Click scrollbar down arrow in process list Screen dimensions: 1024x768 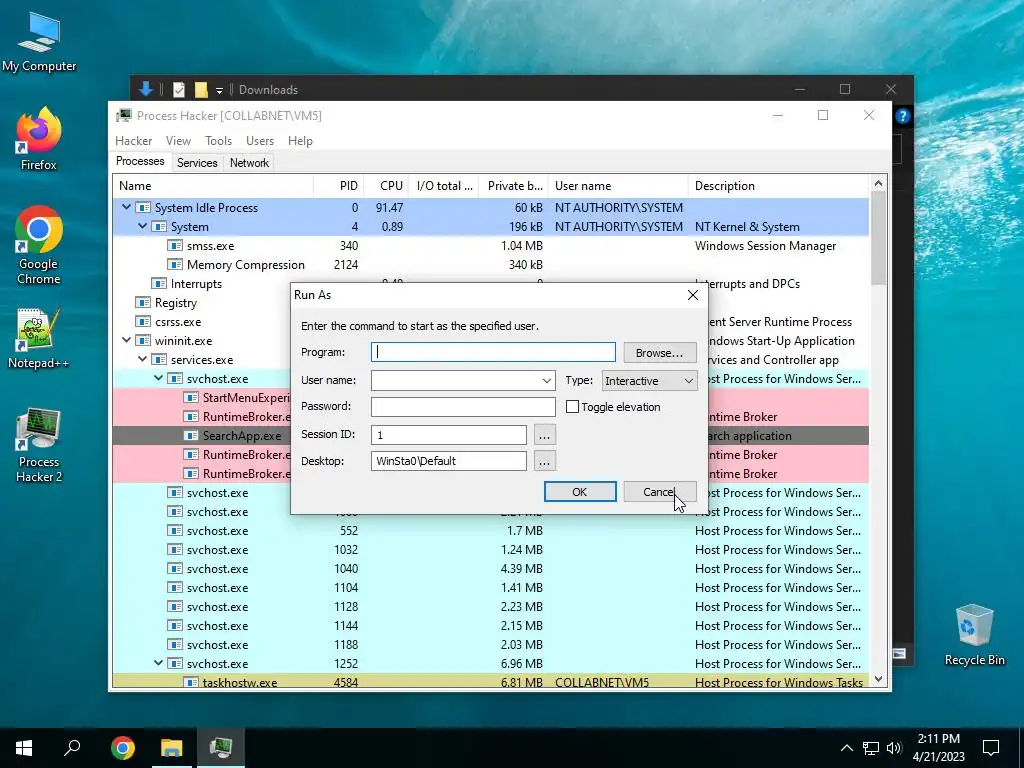click(878, 679)
